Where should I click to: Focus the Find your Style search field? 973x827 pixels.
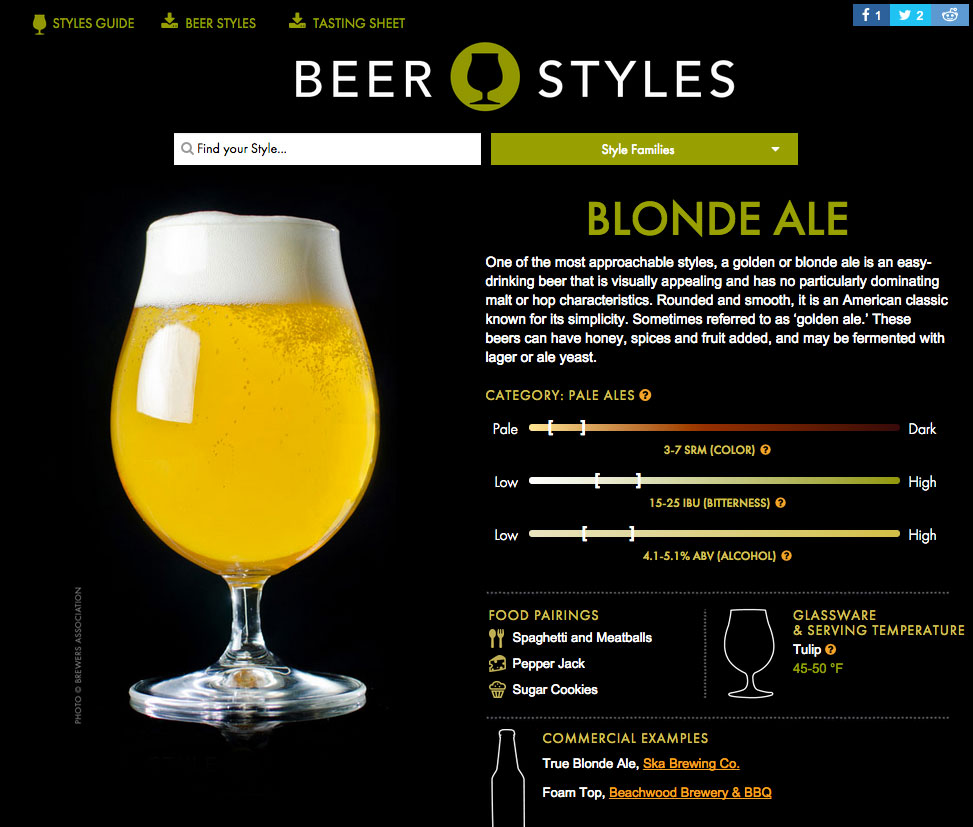click(x=327, y=149)
